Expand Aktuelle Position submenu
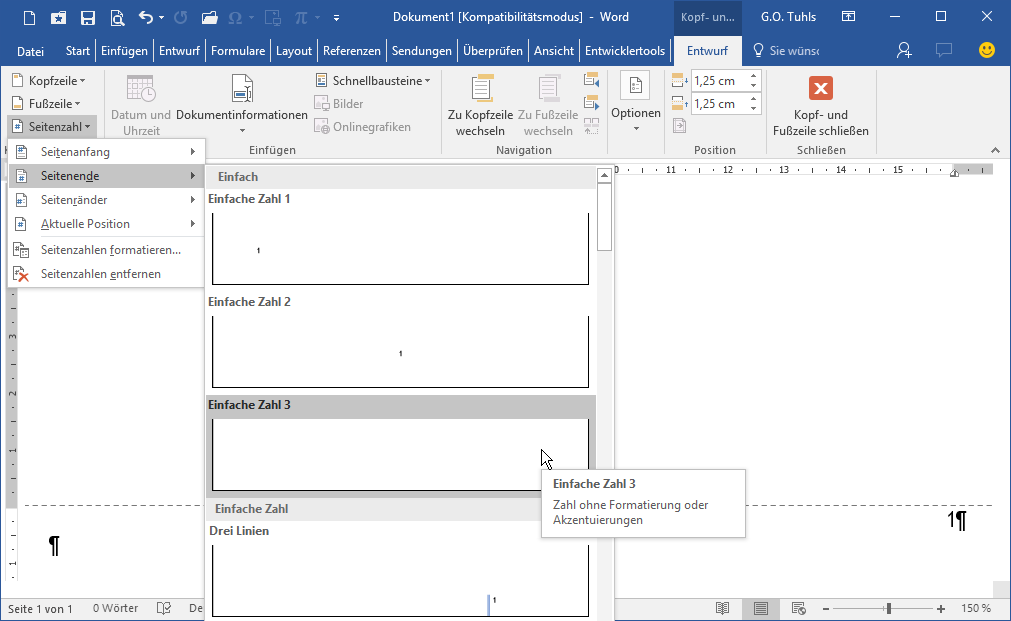Image resolution: width=1011 pixels, height=621 pixels. click(106, 224)
